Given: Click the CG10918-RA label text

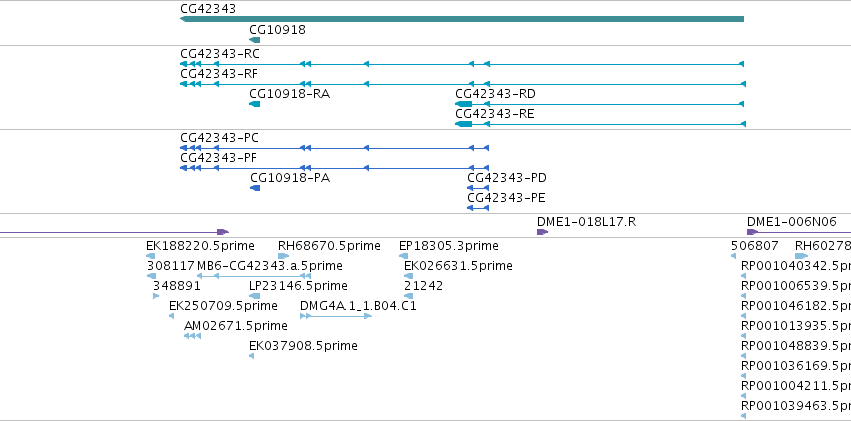Looking at the screenshot, I should [x=289, y=94].
